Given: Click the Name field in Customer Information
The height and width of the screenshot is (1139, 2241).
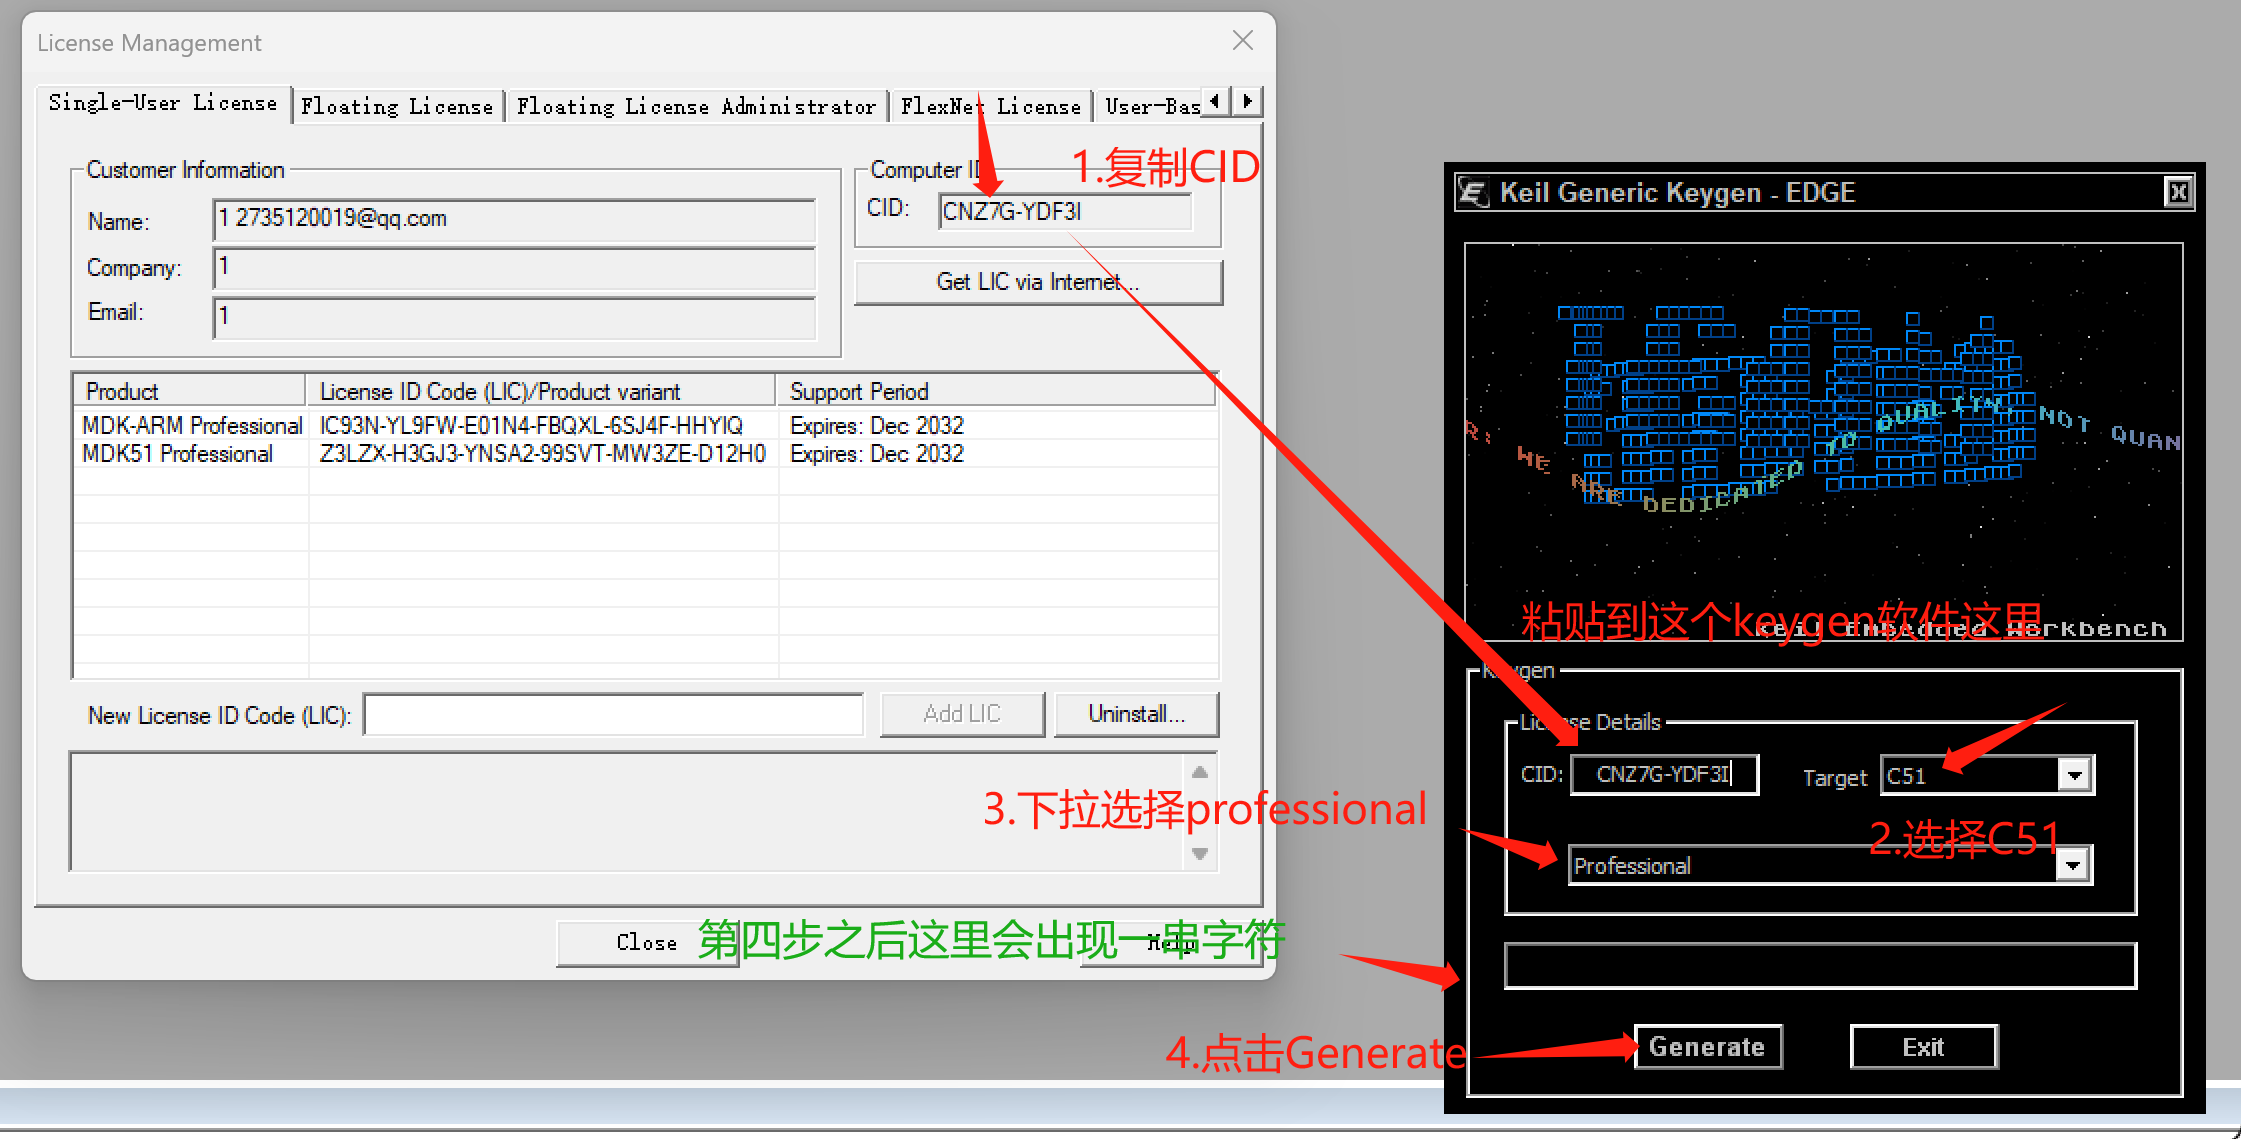Looking at the screenshot, I should pyautogui.click(x=514, y=219).
